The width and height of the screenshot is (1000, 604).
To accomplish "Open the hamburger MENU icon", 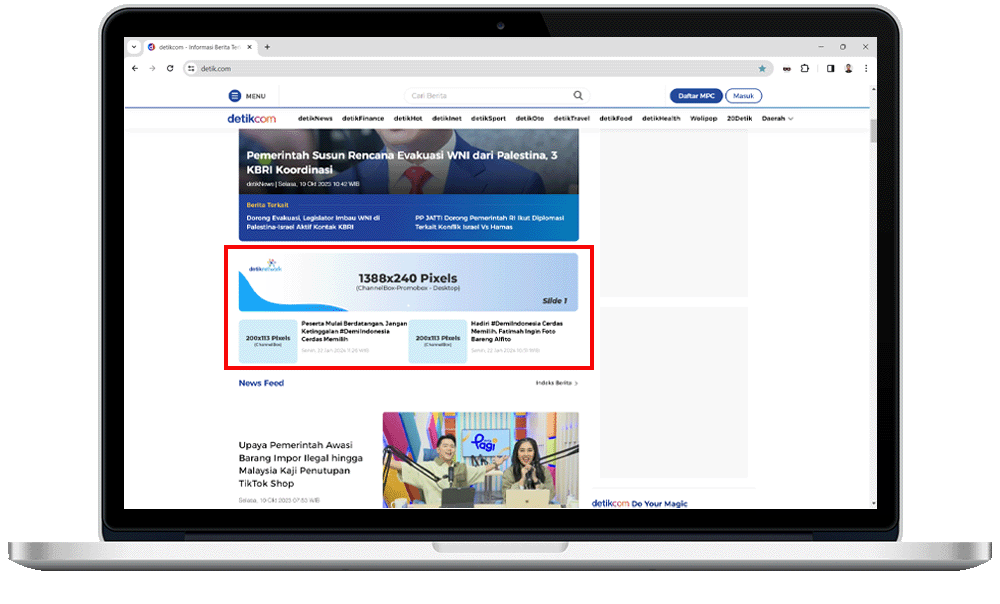I will pyautogui.click(x=235, y=96).
